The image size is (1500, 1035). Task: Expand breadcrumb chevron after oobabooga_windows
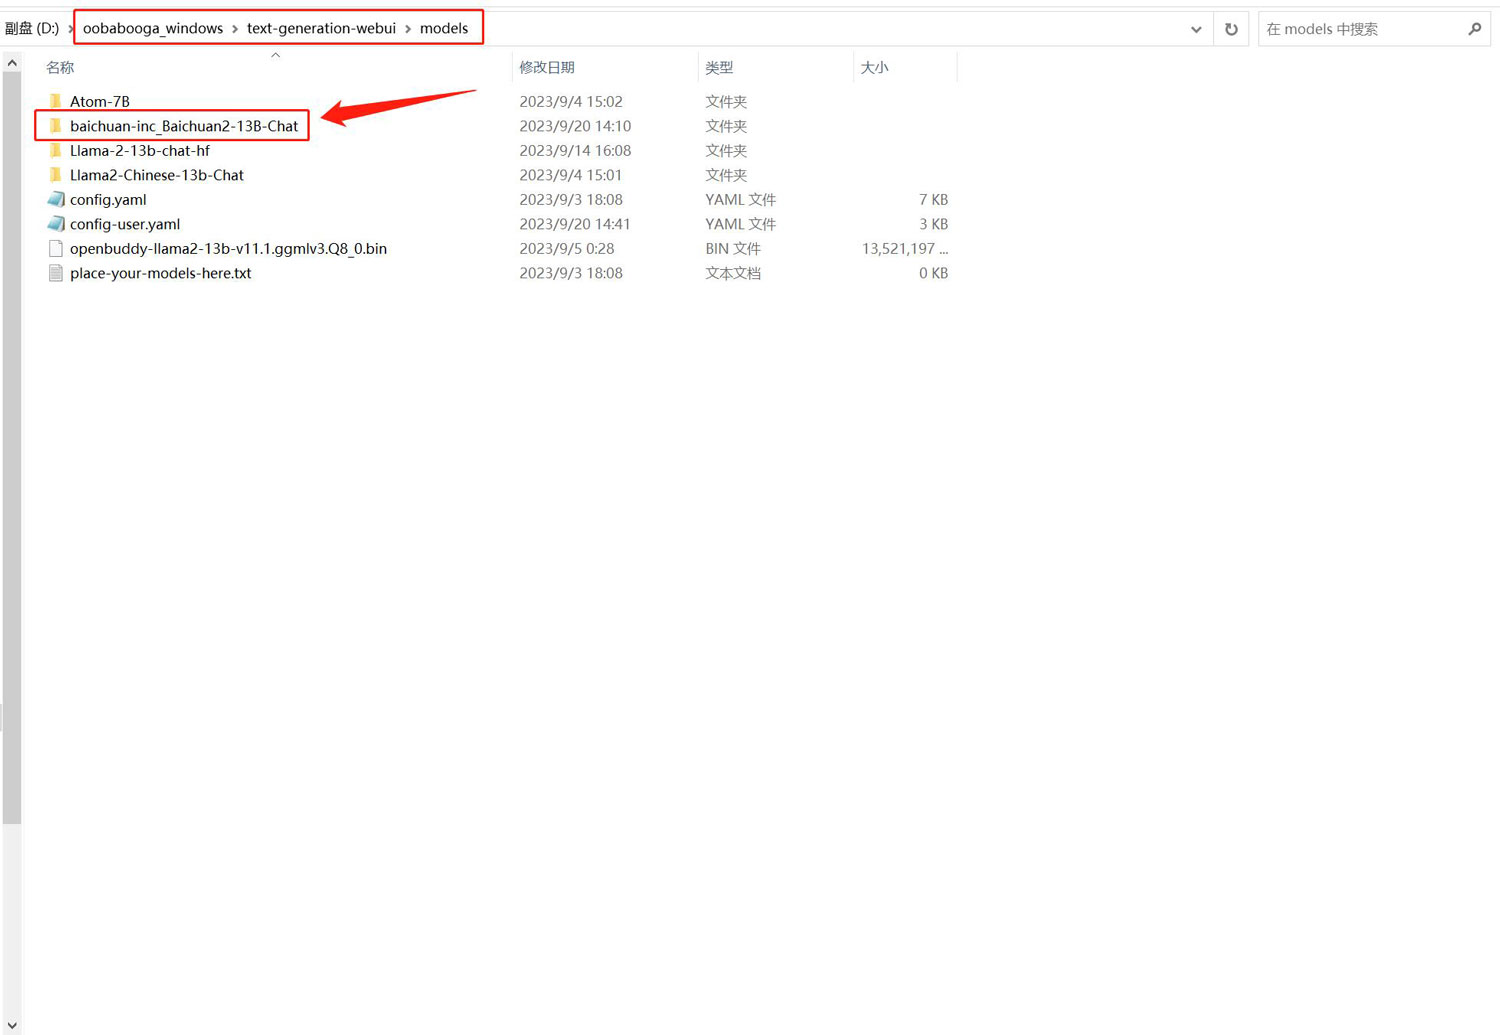(235, 29)
